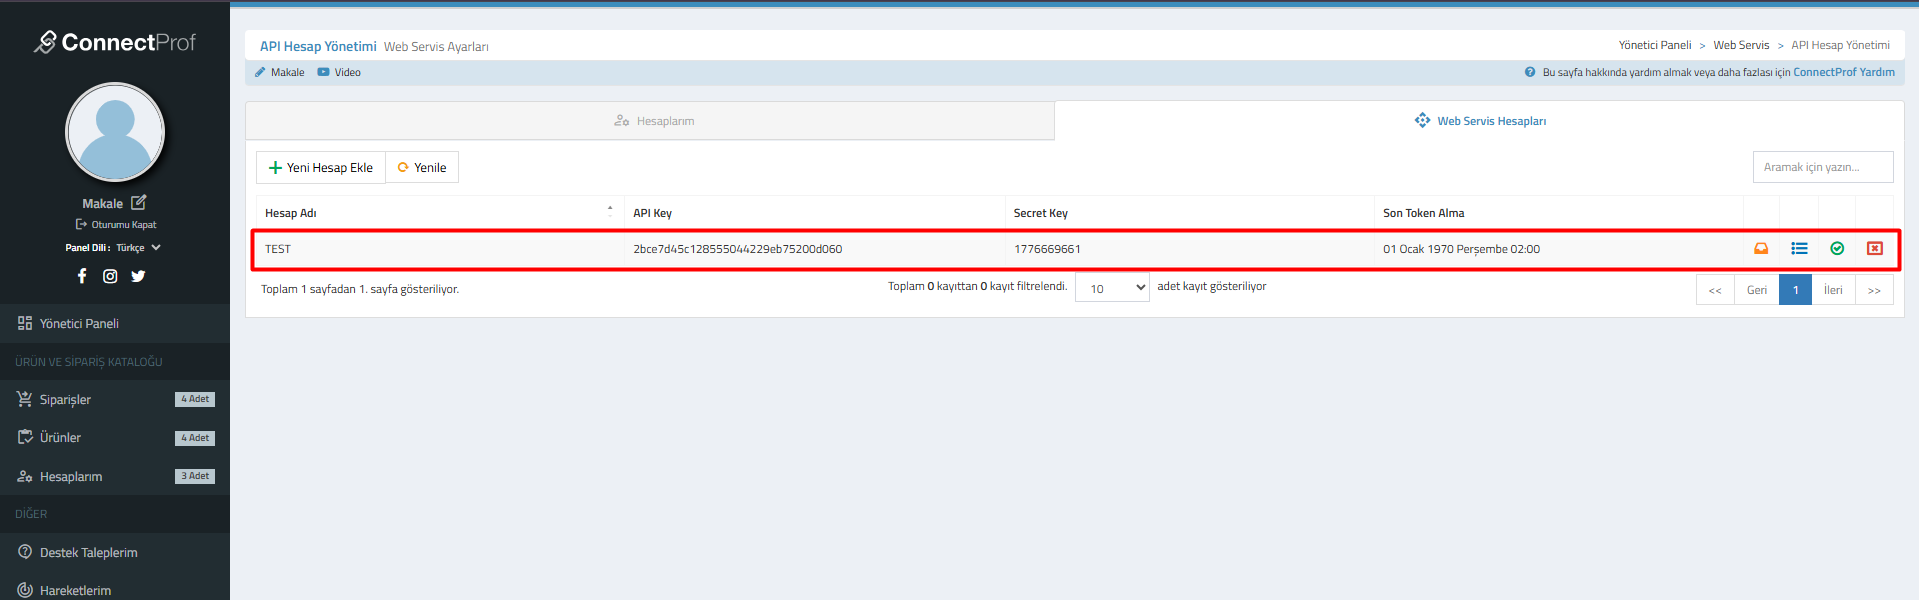
Task: Open the Instagram icon in sidebar
Action: point(110,276)
